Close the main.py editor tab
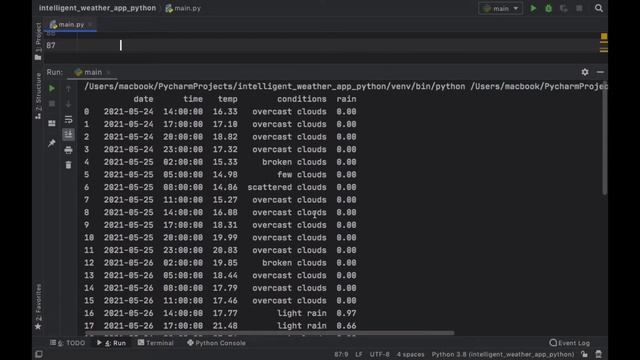 [x=90, y=24]
